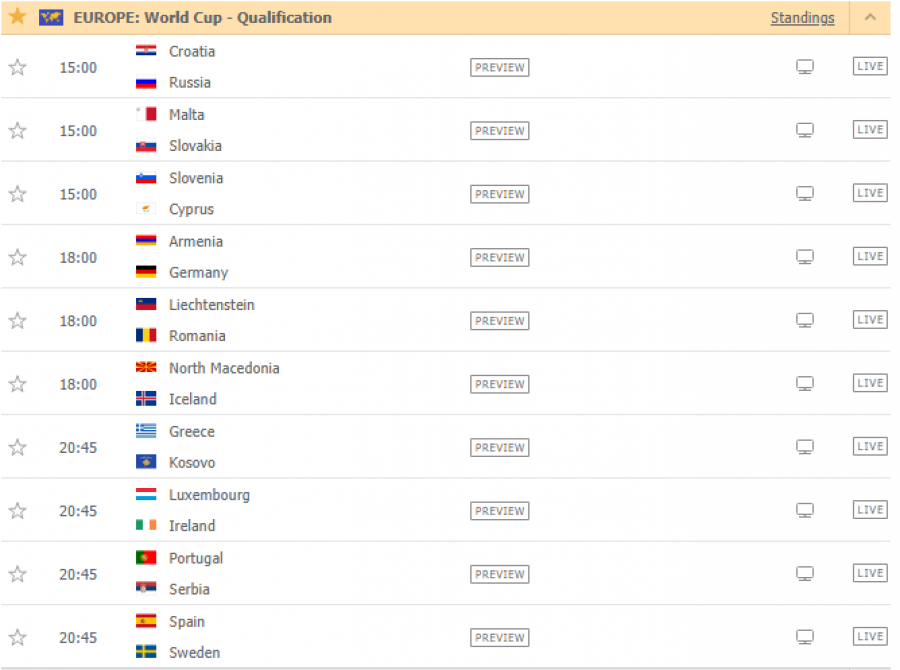Open the Standings link
Image resolution: width=900 pixels, height=670 pixels.
point(802,18)
